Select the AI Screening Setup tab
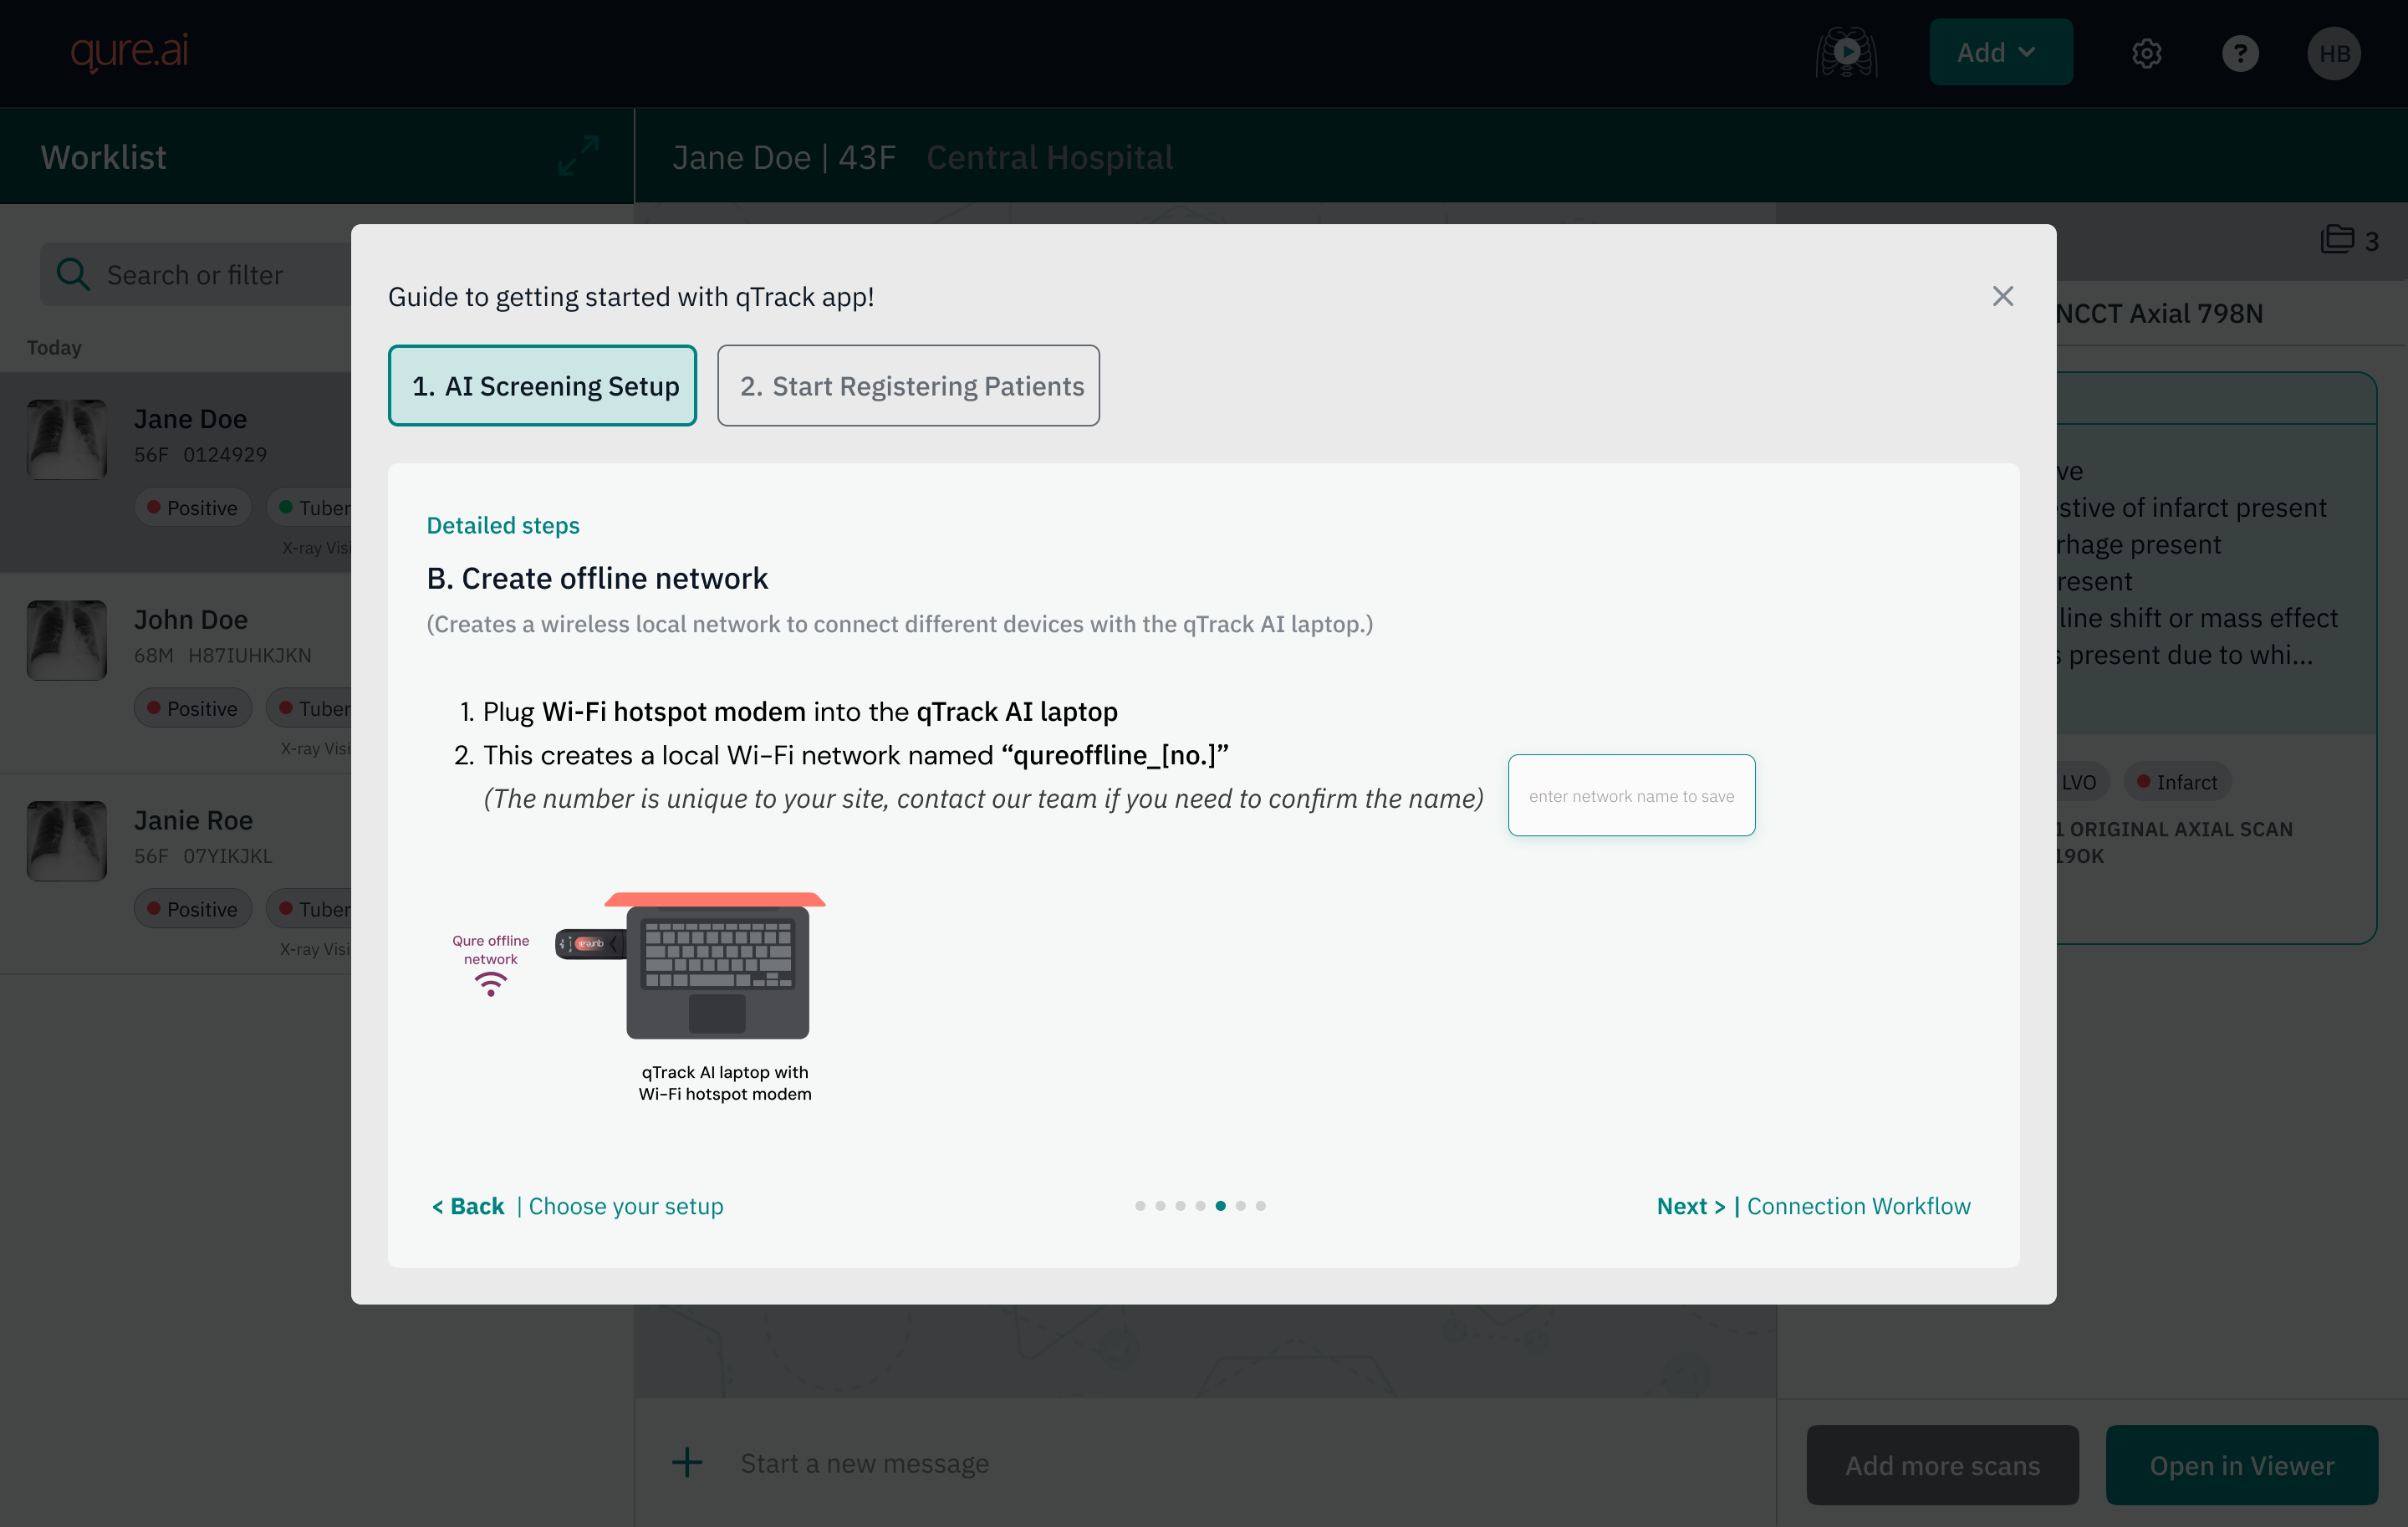 point(542,385)
